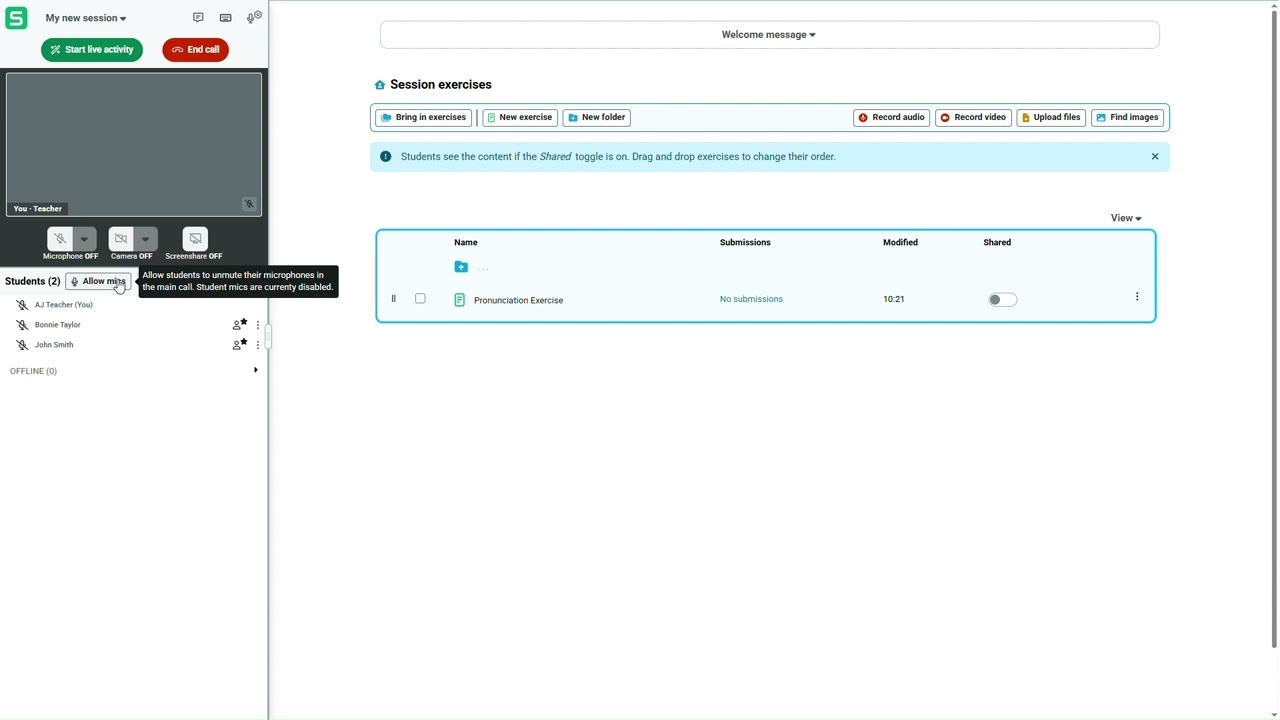Grab the drag handle of Pronunciation Exercise
Screen dimensions: 1280x720
pyautogui.click(x=394, y=299)
